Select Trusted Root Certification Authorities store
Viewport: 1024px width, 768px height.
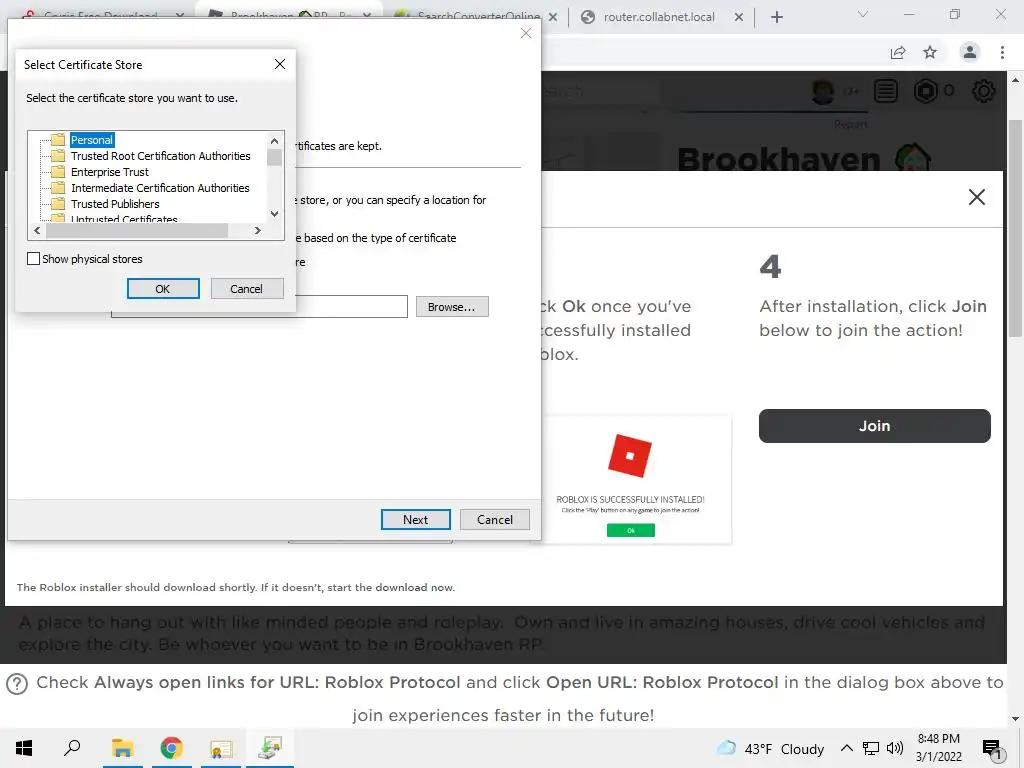coord(161,156)
